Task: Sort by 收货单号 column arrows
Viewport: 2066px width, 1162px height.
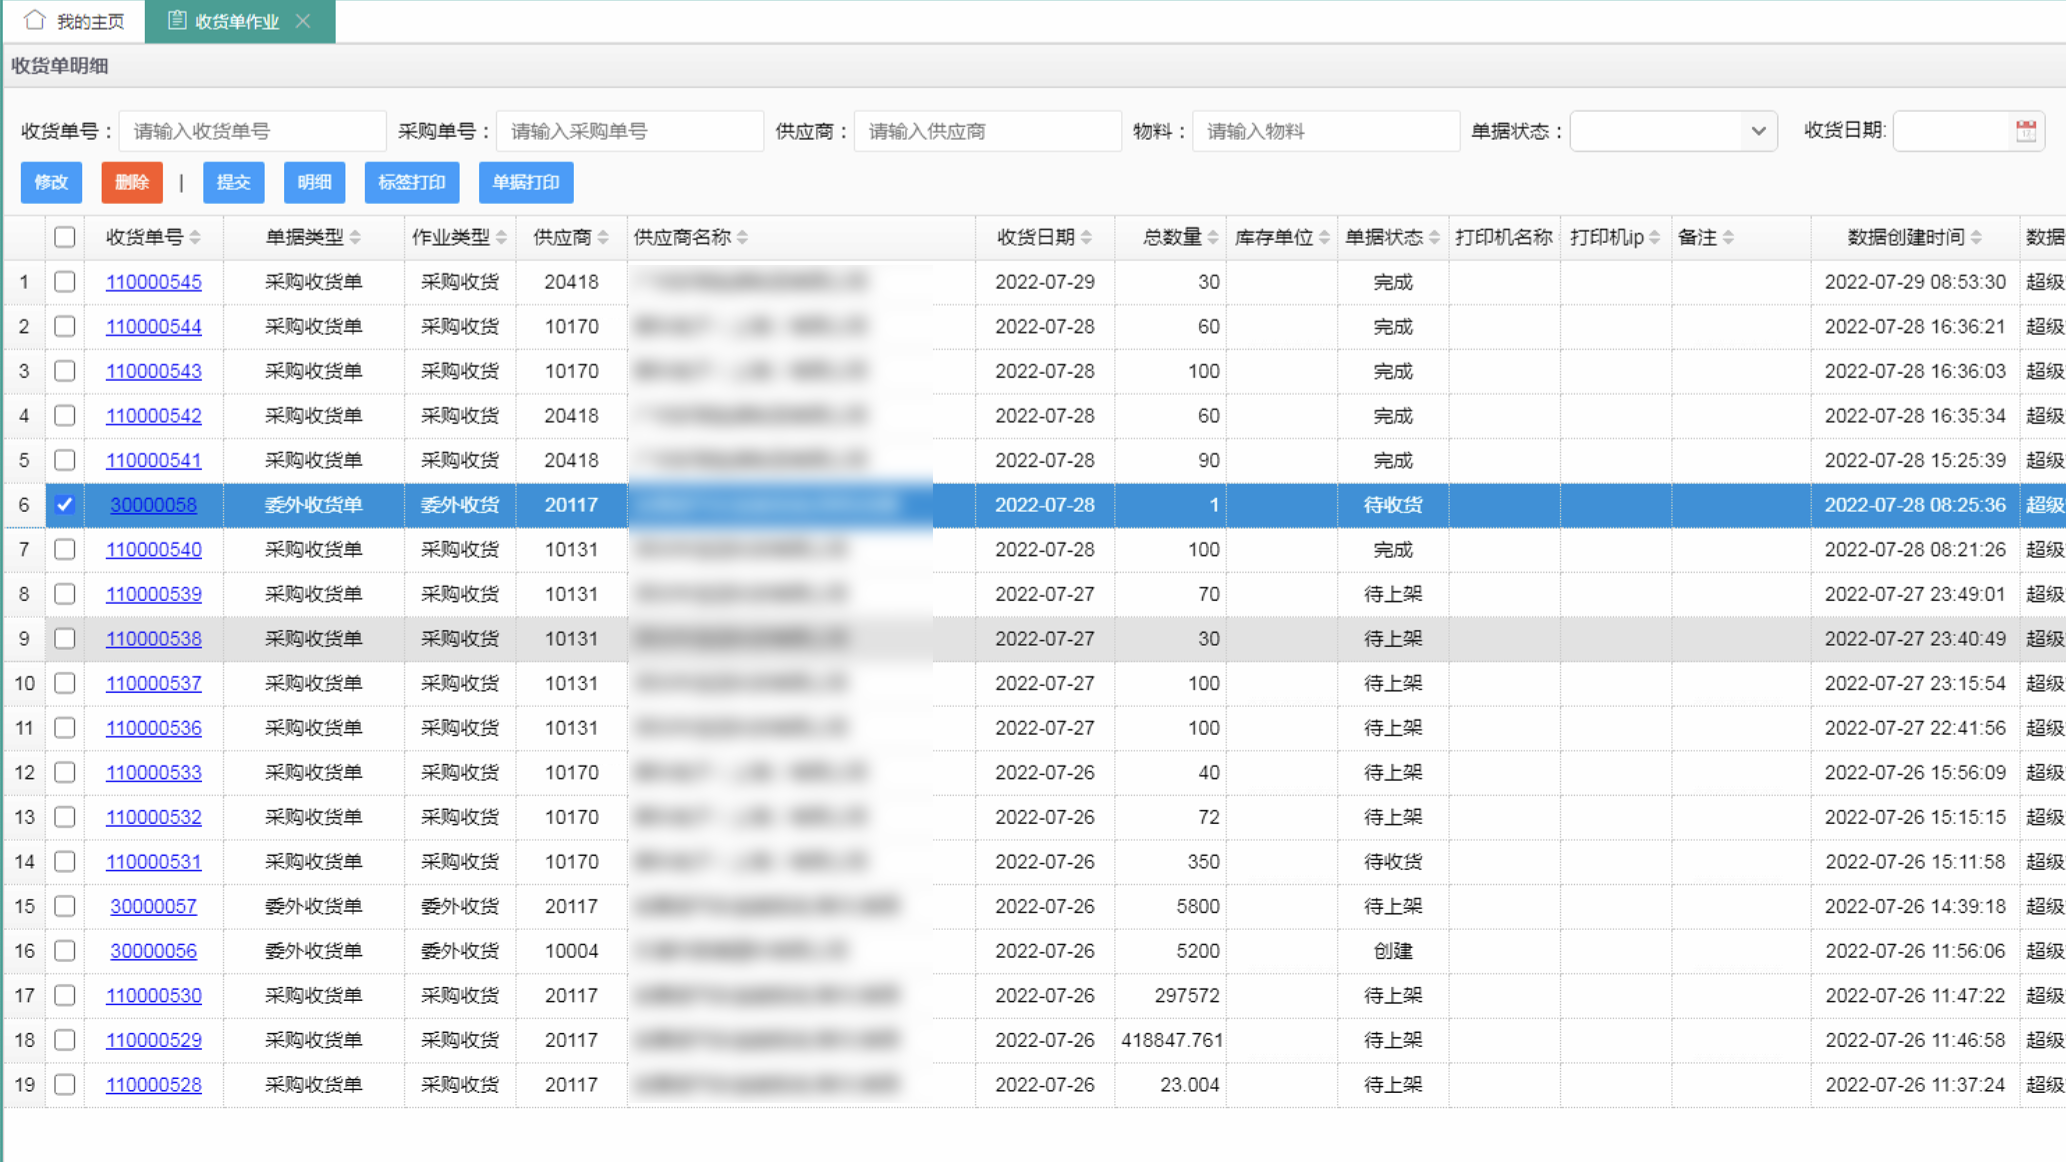Action: coord(196,238)
